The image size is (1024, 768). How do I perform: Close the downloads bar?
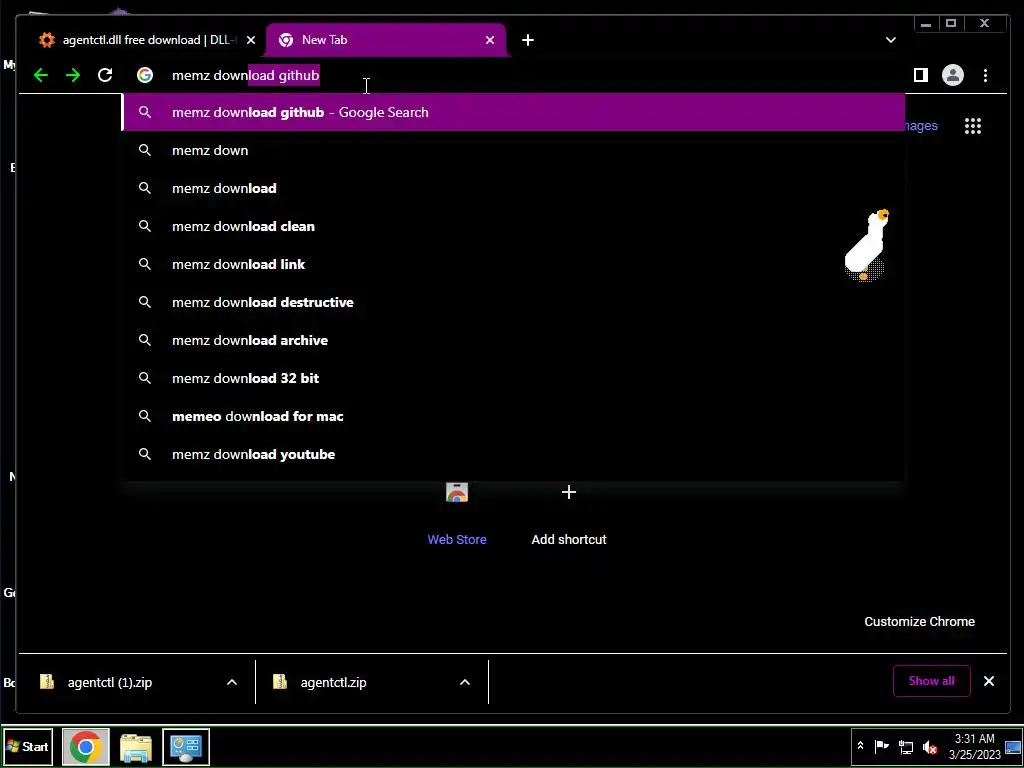989,681
